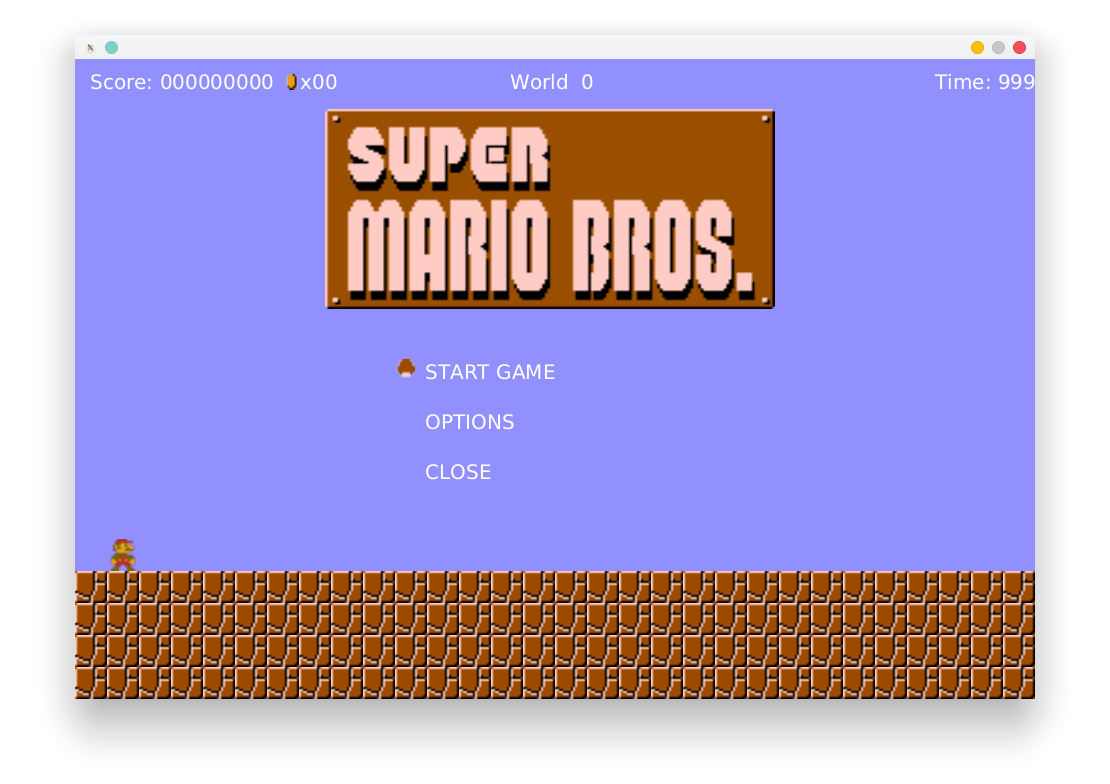Open the OPTIONS menu entry
The width and height of the screenshot is (1110, 784).
[x=469, y=422]
